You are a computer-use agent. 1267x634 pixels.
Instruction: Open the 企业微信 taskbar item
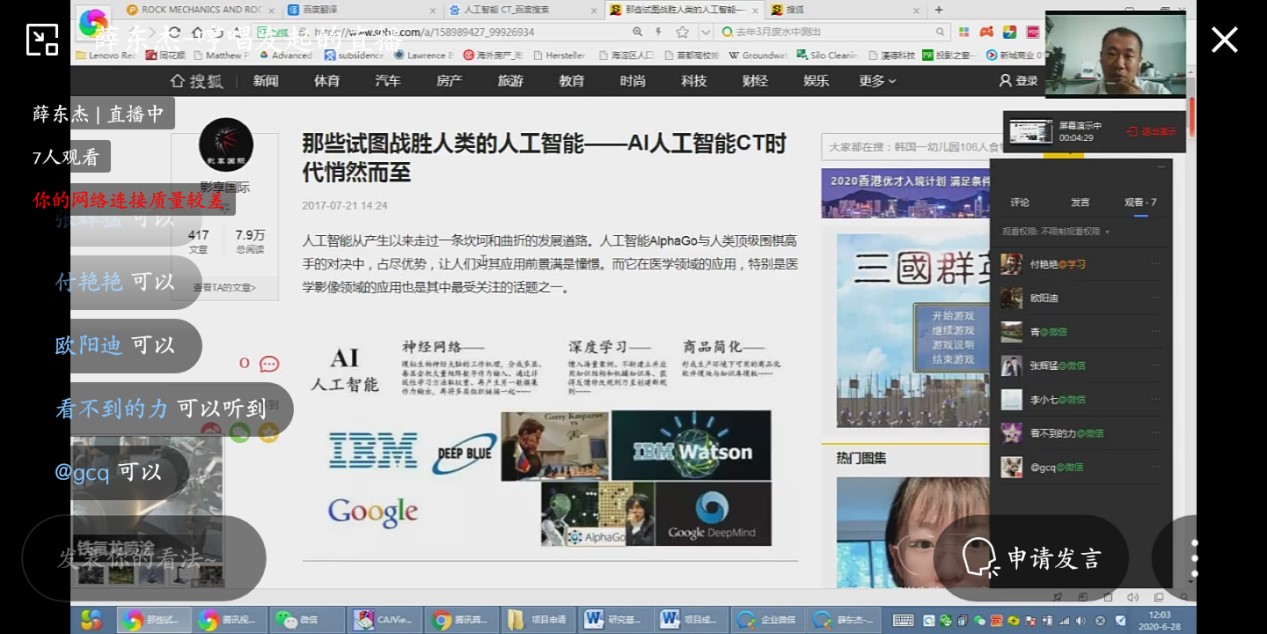point(767,620)
